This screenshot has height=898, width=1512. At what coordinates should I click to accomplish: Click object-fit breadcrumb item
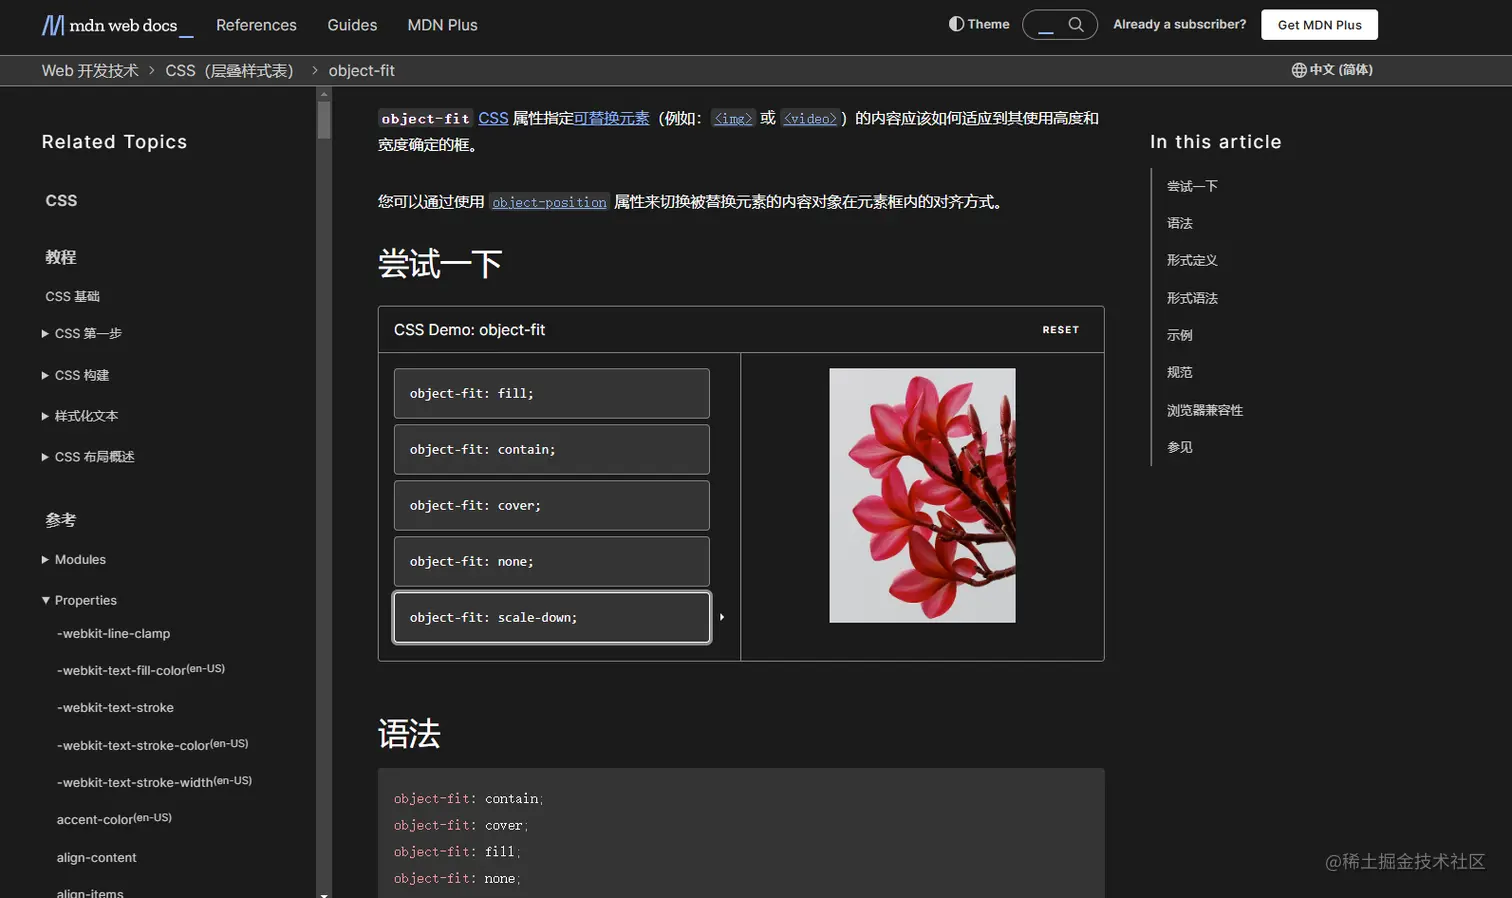tap(362, 71)
